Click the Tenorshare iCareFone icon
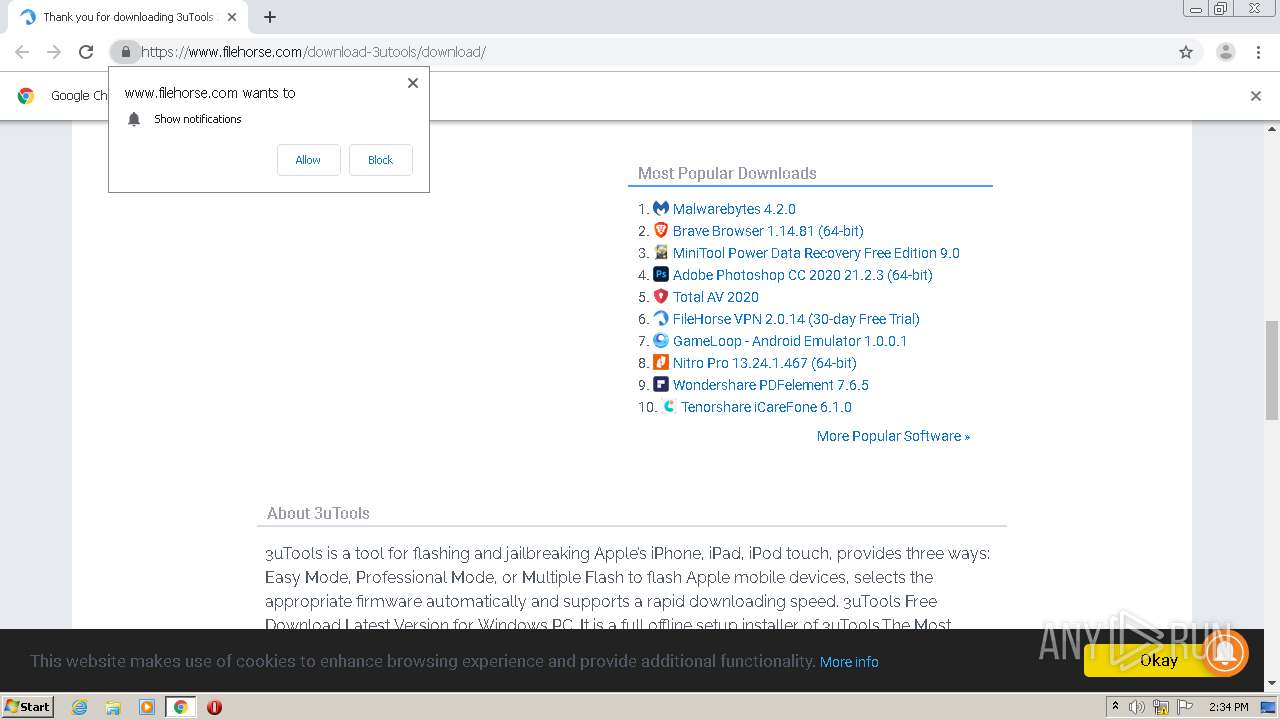The image size is (1280, 720). (669, 406)
